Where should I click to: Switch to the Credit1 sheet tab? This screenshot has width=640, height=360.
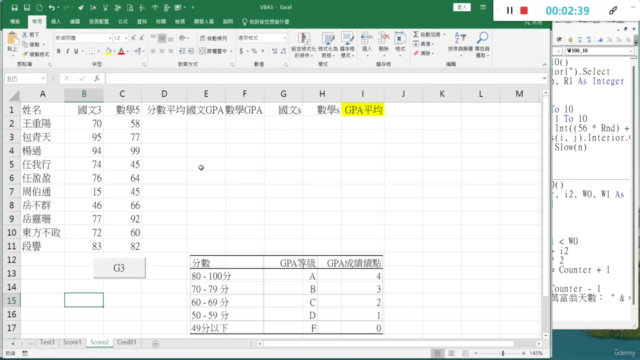tap(127, 342)
